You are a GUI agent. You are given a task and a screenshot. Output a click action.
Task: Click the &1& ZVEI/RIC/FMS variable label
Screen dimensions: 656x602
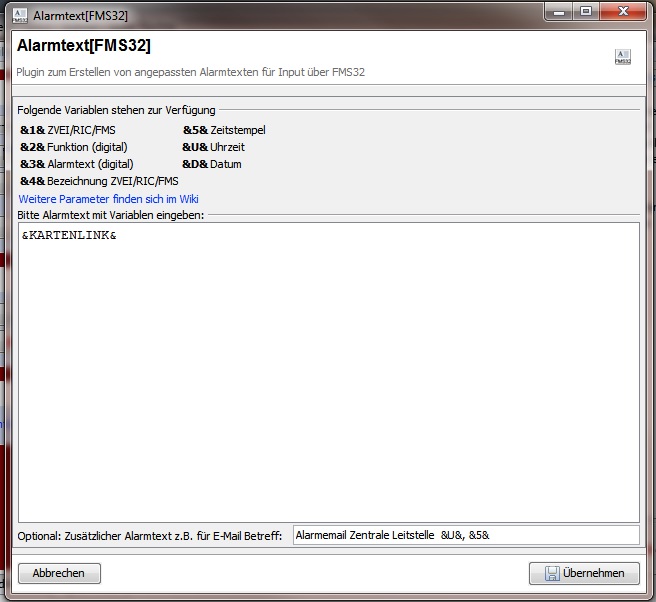pos(67,130)
